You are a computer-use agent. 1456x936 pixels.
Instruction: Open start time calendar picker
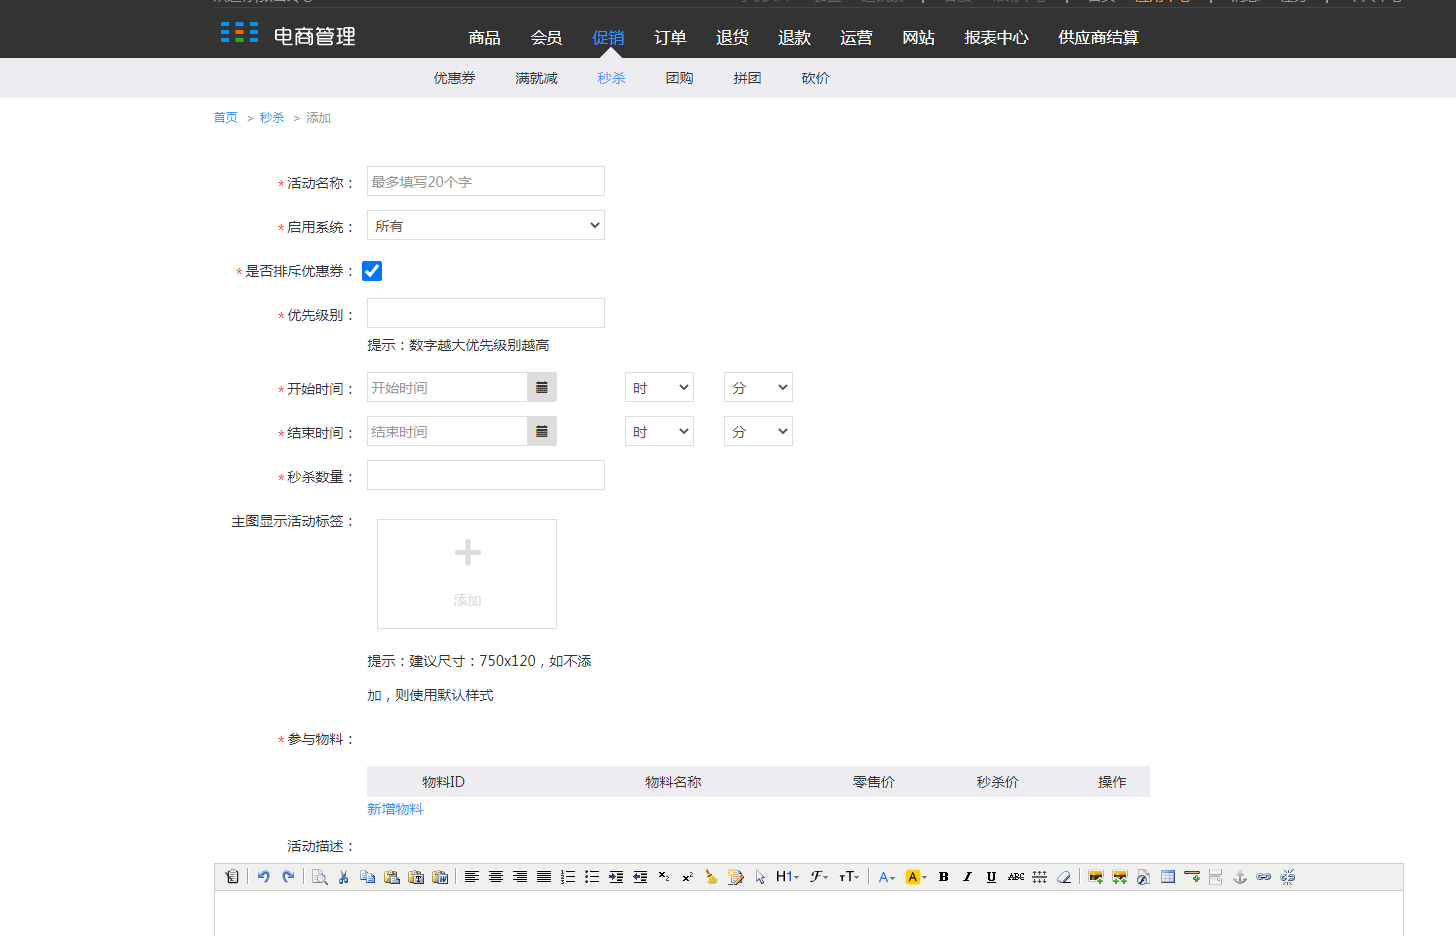tap(542, 387)
